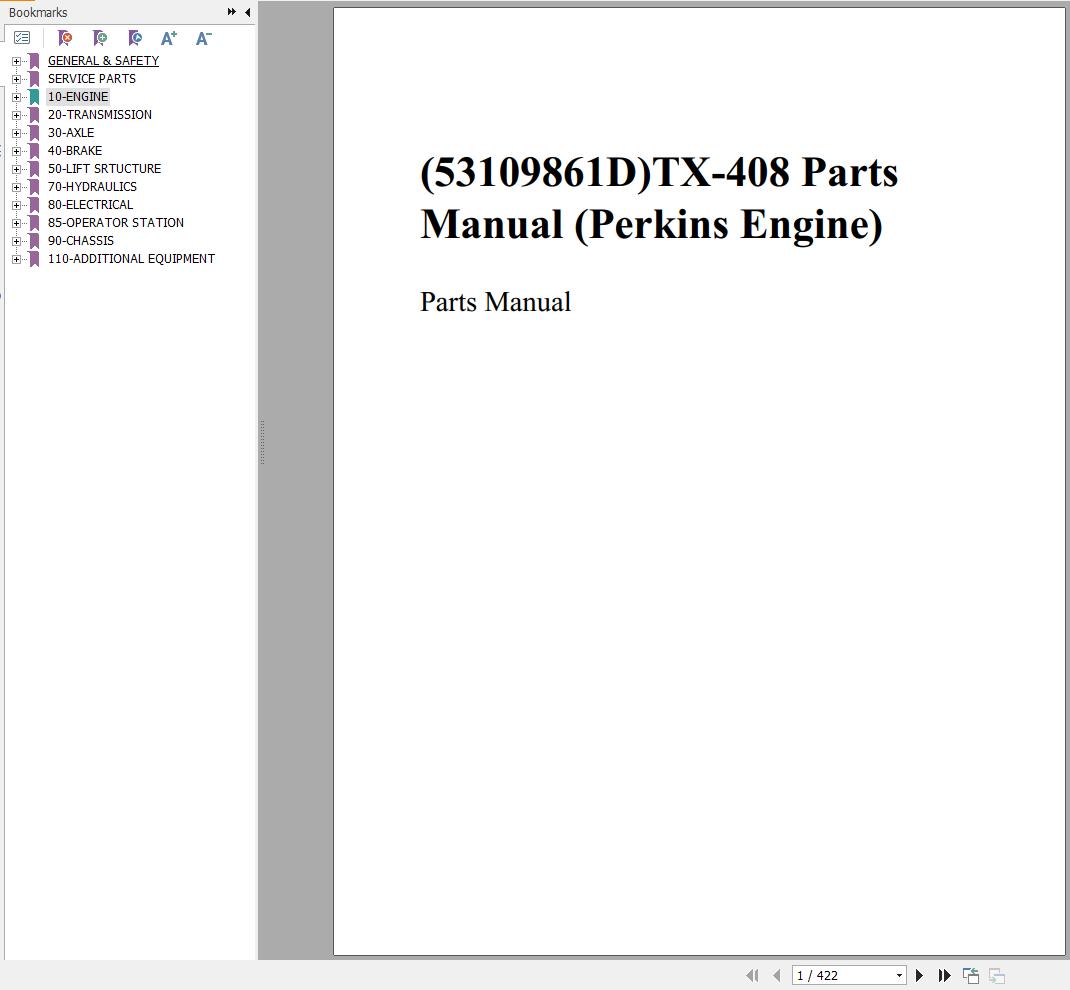This screenshot has height=990, width=1070.
Task: Click the bookmark icon beside 40-BRAKE
Action: coord(34,151)
